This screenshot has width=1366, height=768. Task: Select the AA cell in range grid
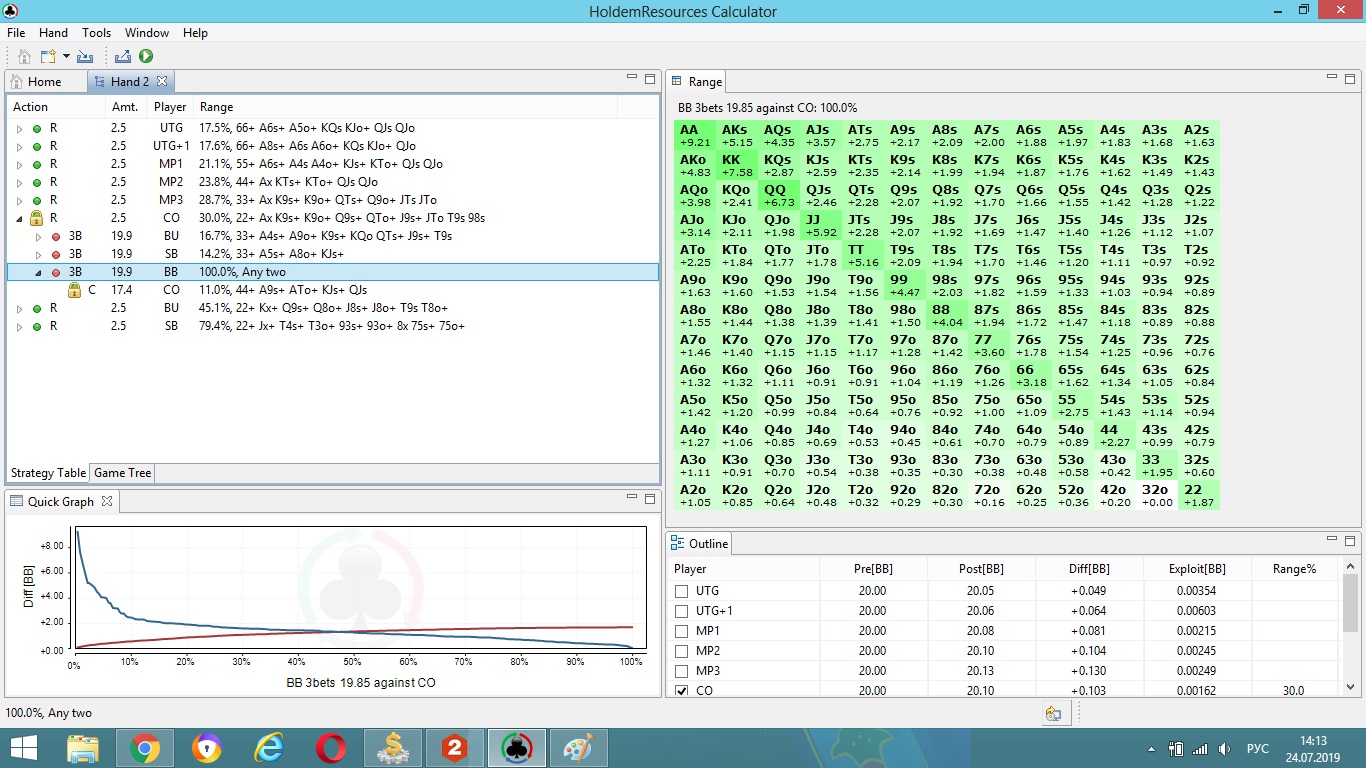click(695, 136)
